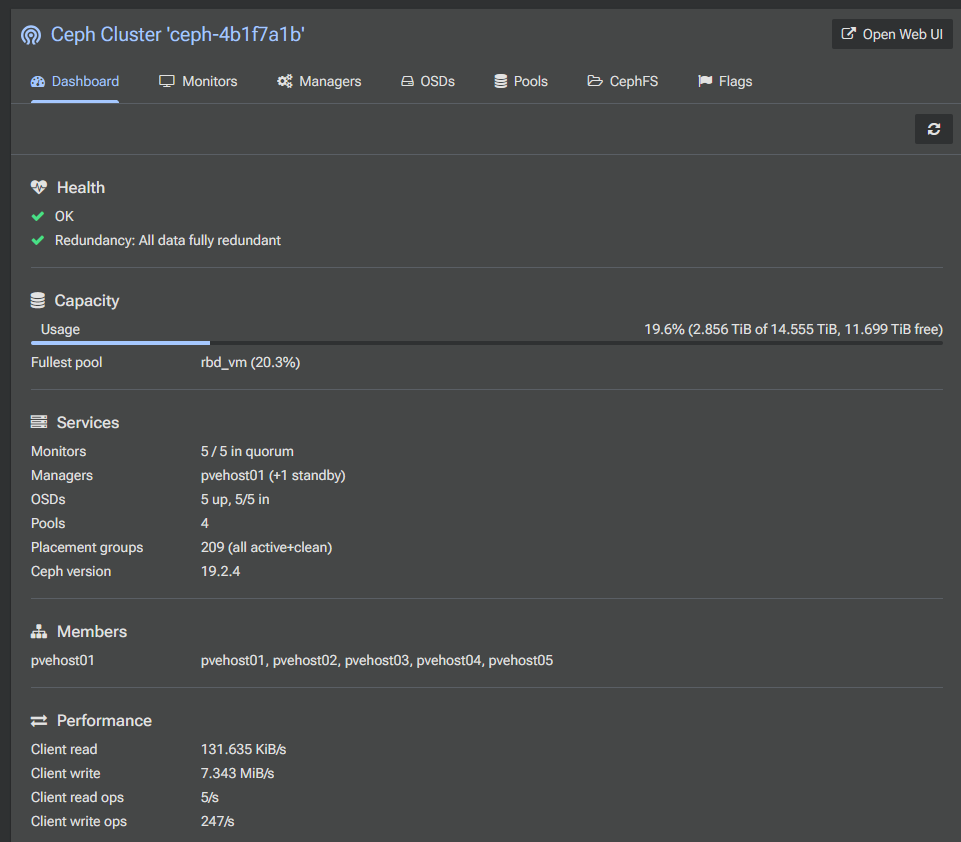Click the fullest pool rbd_vm value
961x842 pixels.
(x=250, y=362)
